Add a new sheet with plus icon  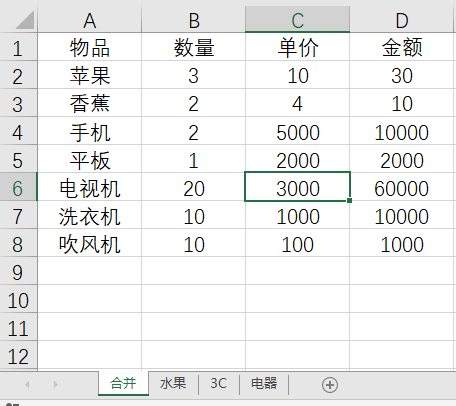pyautogui.click(x=330, y=385)
